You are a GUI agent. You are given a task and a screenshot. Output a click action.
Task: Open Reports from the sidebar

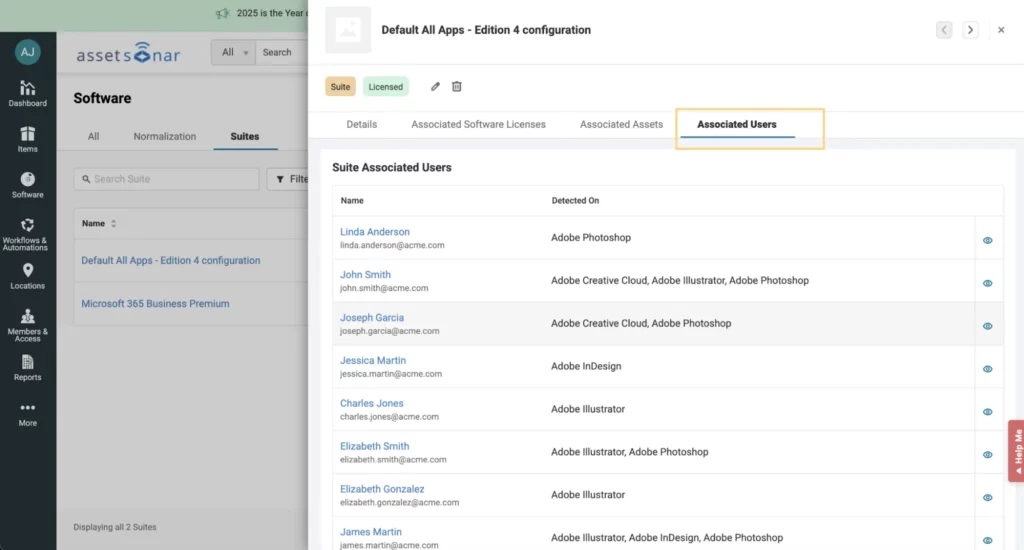click(x=28, y=367)
